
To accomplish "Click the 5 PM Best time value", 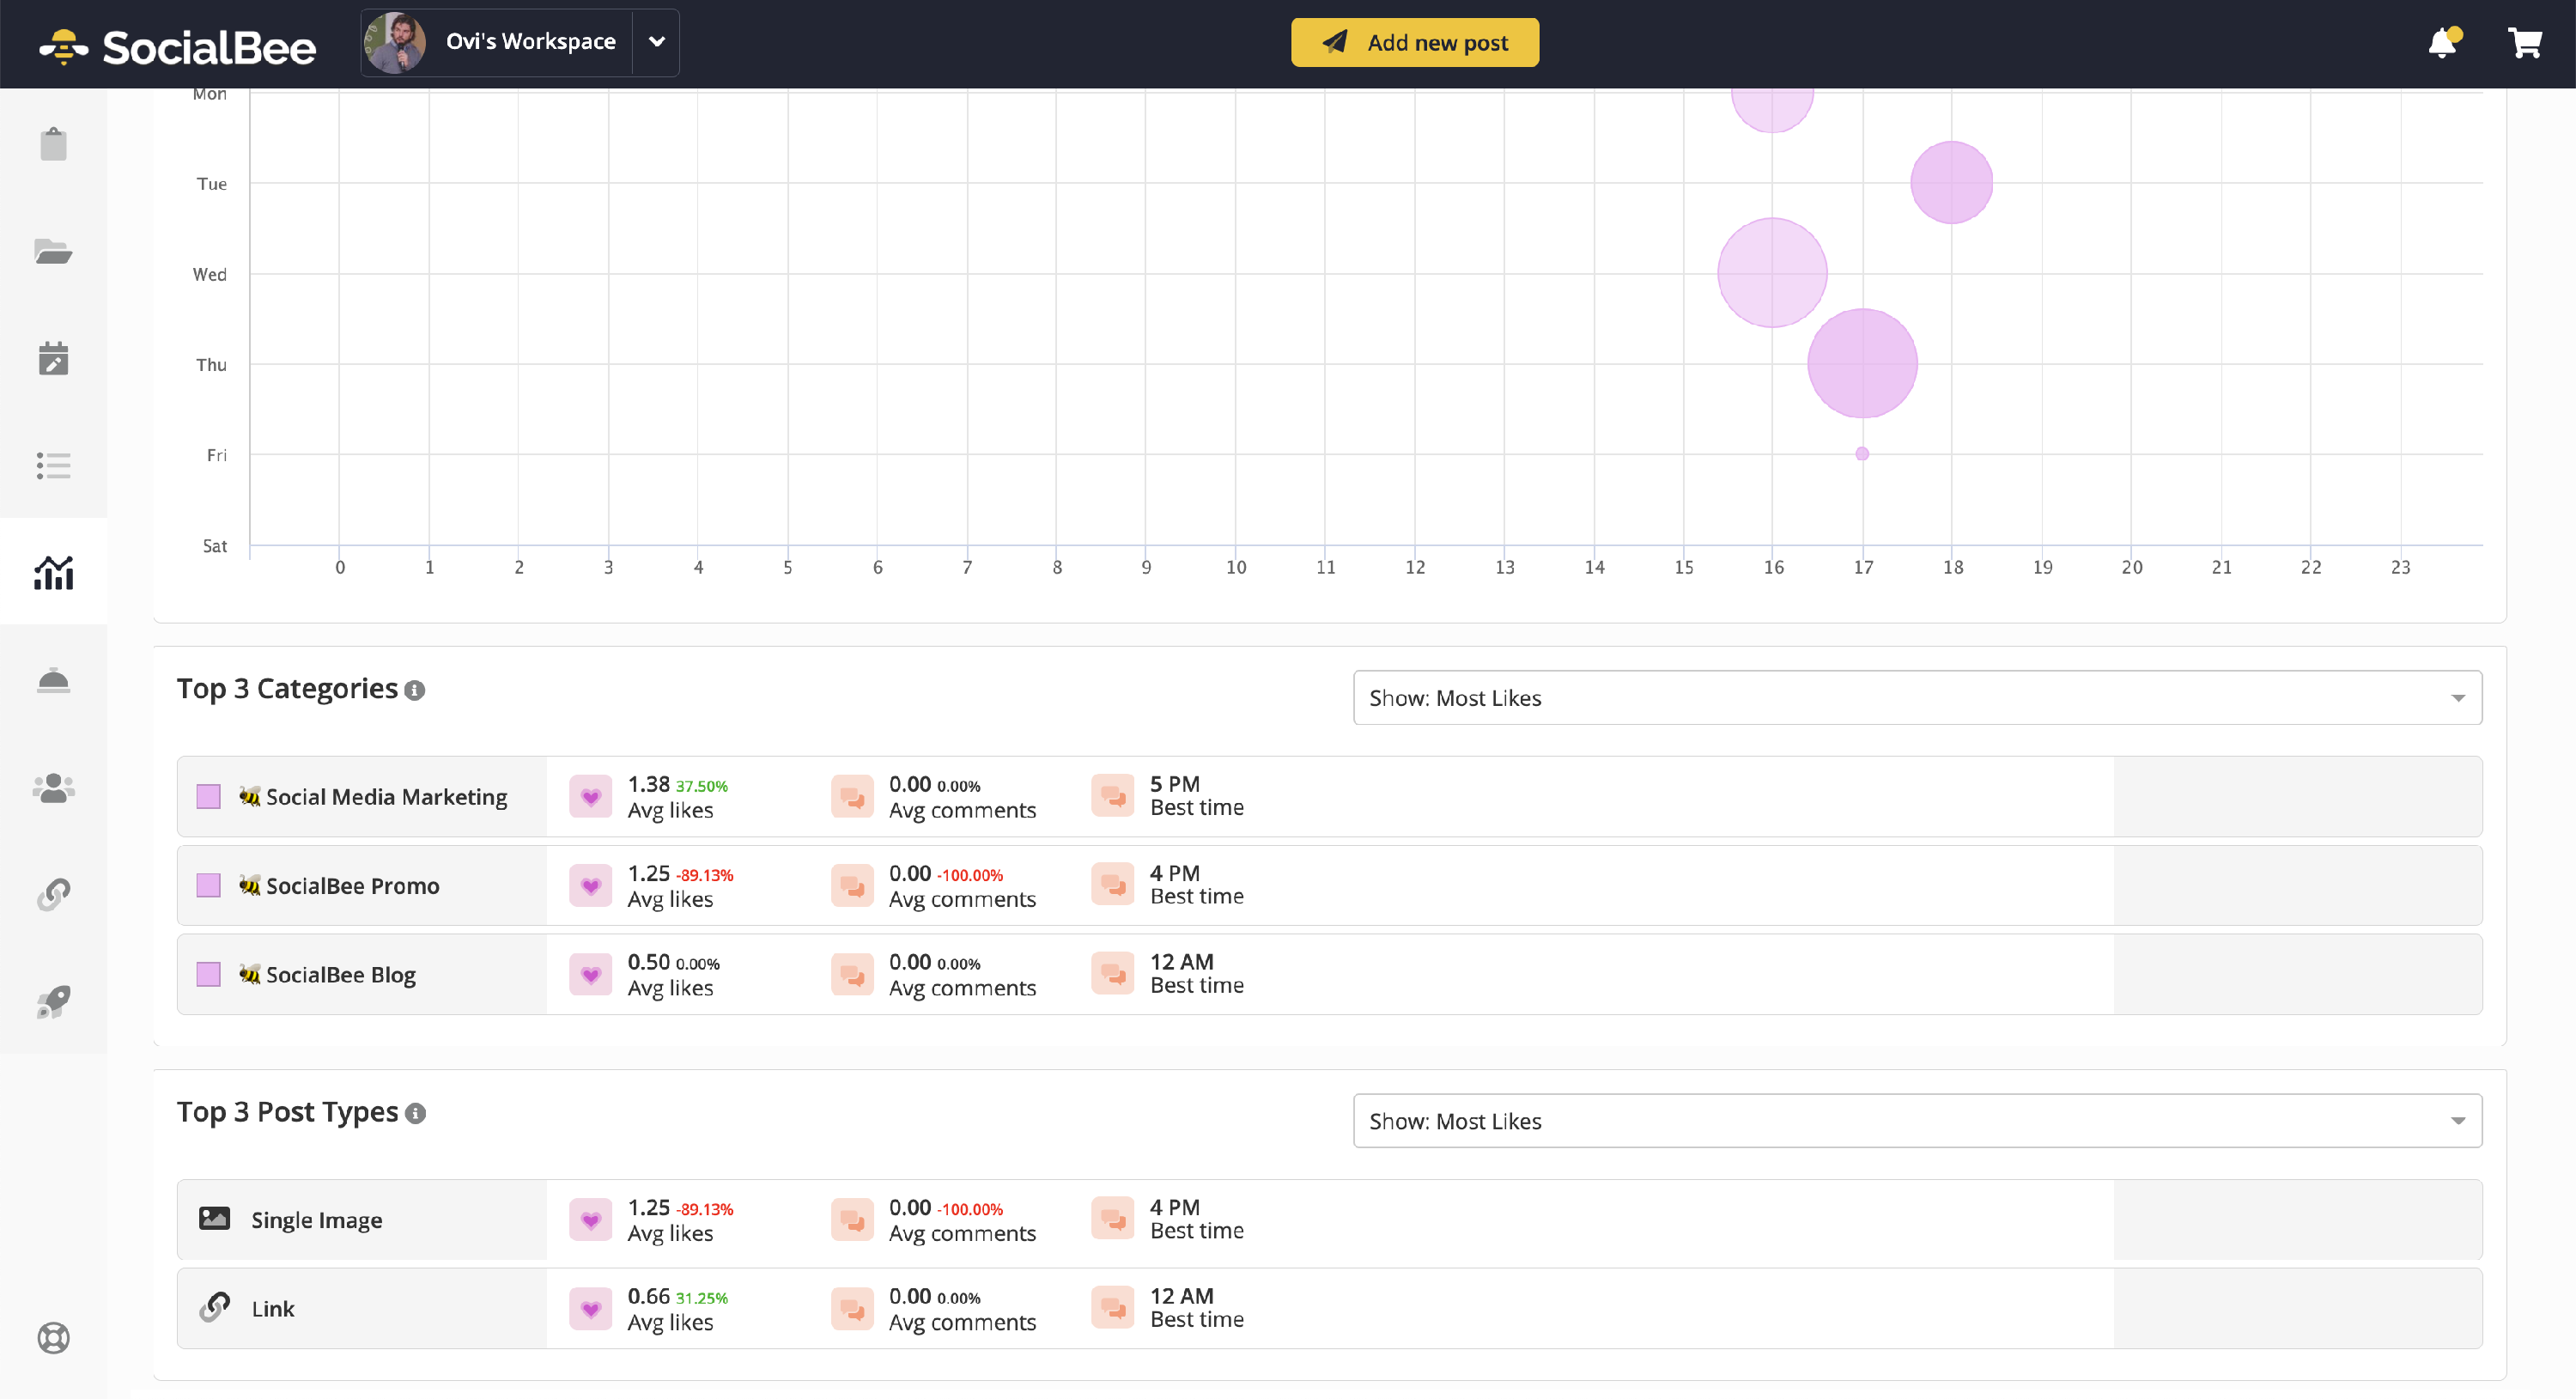I will pyautogui.click(x=1174, y=784).
